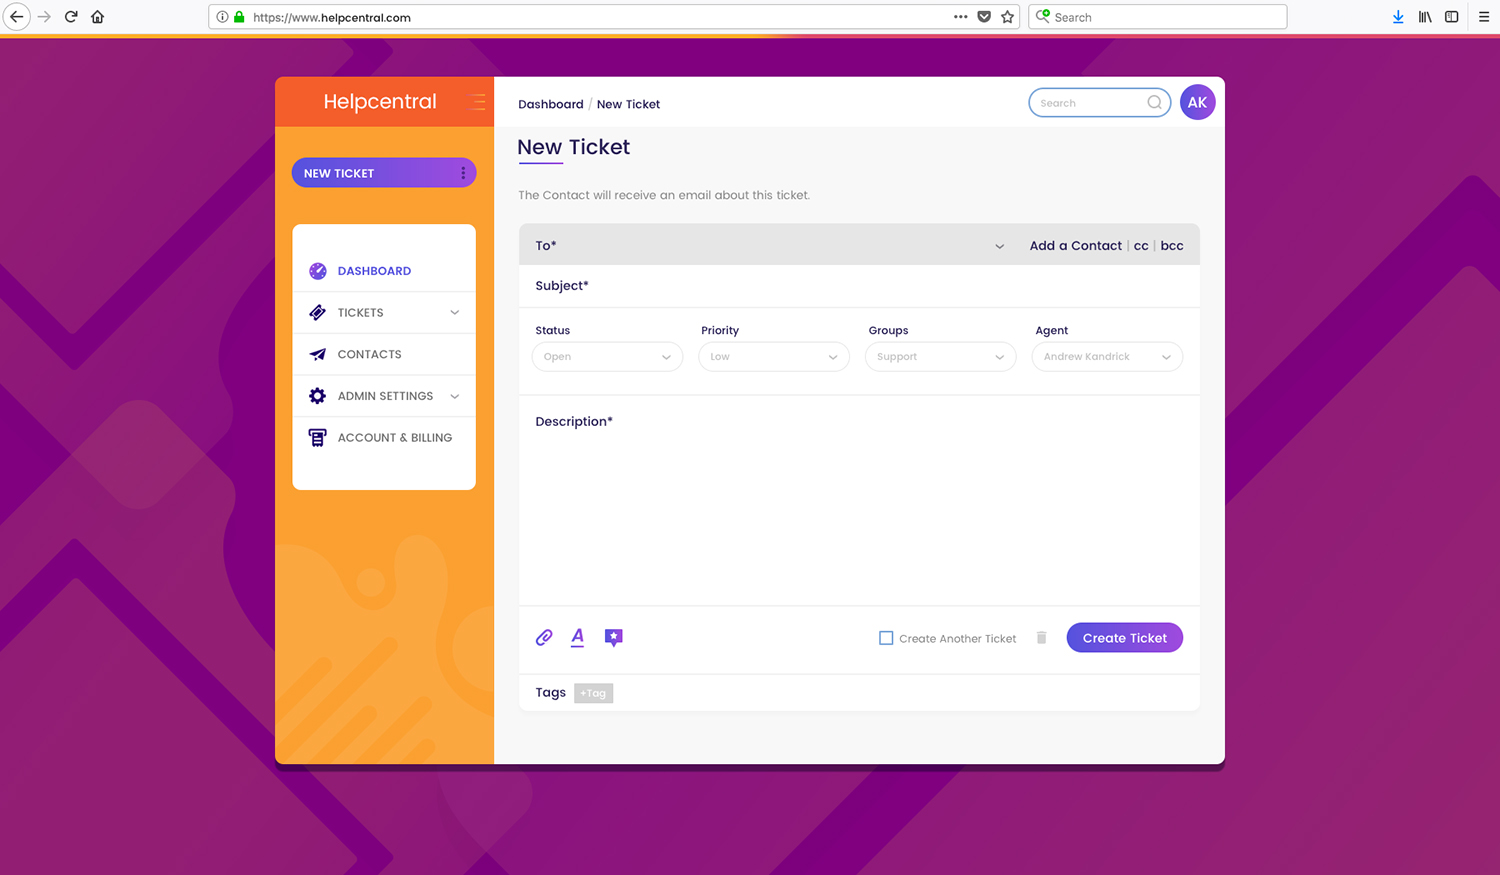This screenshot has width=1500, height=875.
Task: Select the Contacts paper-plane icon
Action: tap(317, 353)
